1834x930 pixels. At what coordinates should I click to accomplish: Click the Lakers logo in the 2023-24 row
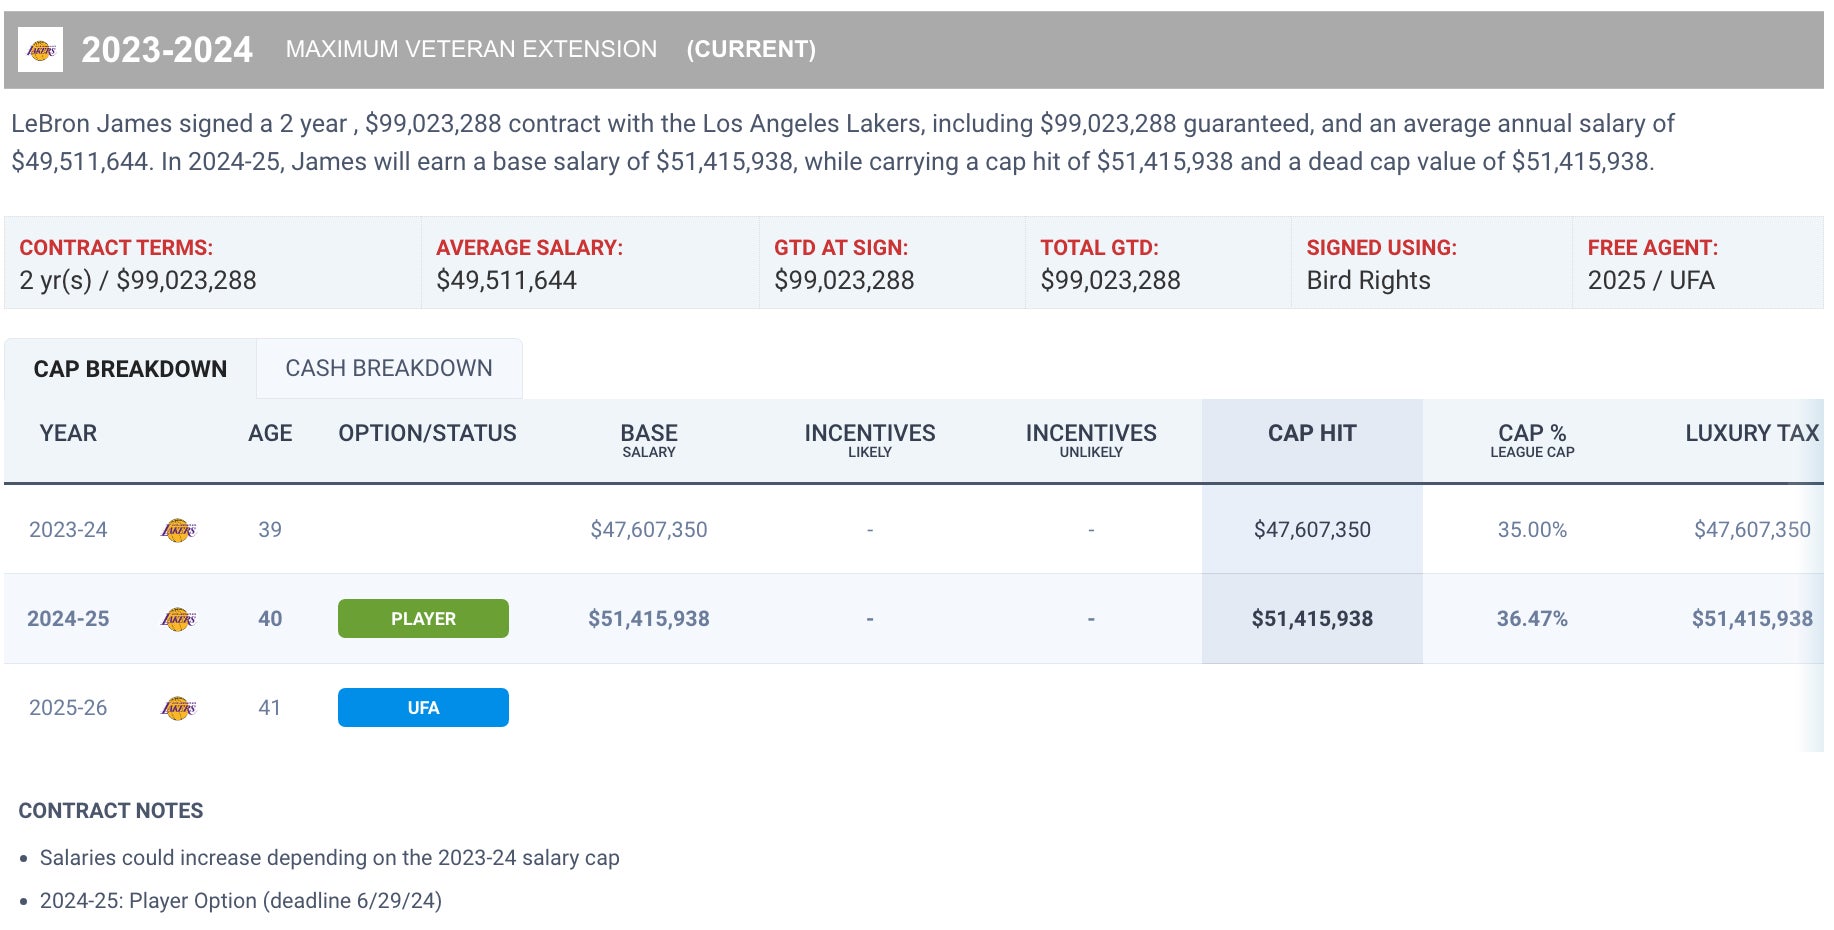(178, 530)
